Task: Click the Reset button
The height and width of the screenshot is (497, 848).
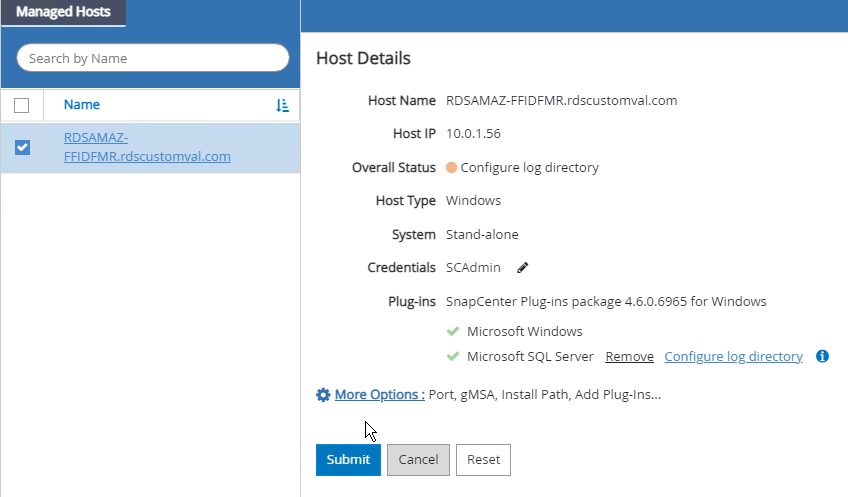Action: [483, 460]
